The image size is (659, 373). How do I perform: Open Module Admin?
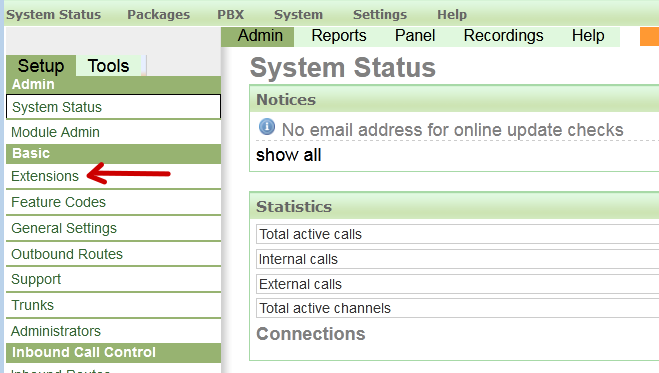pyautogui.click(x=113, y=132)
